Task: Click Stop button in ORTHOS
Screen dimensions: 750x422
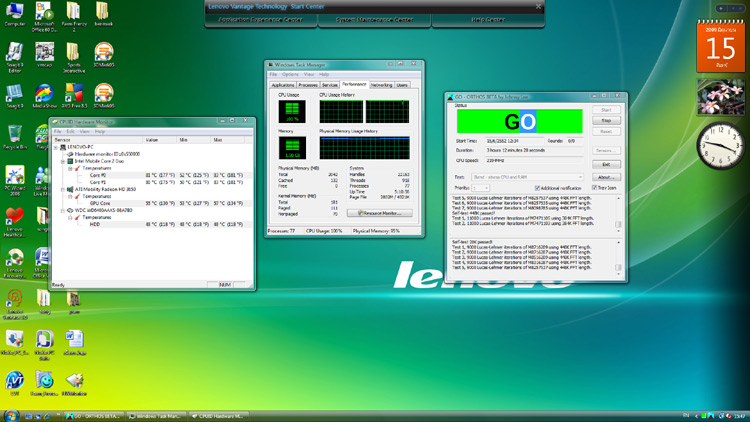Action: 606,121
